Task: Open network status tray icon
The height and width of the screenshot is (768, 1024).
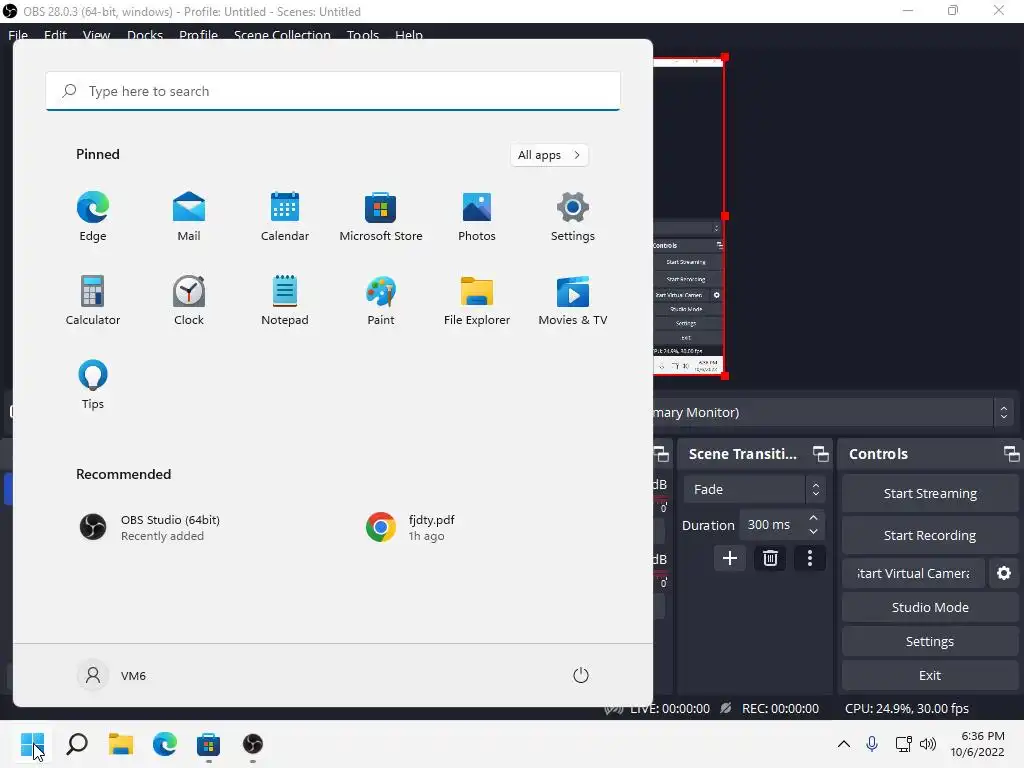Action: [903, 744]
